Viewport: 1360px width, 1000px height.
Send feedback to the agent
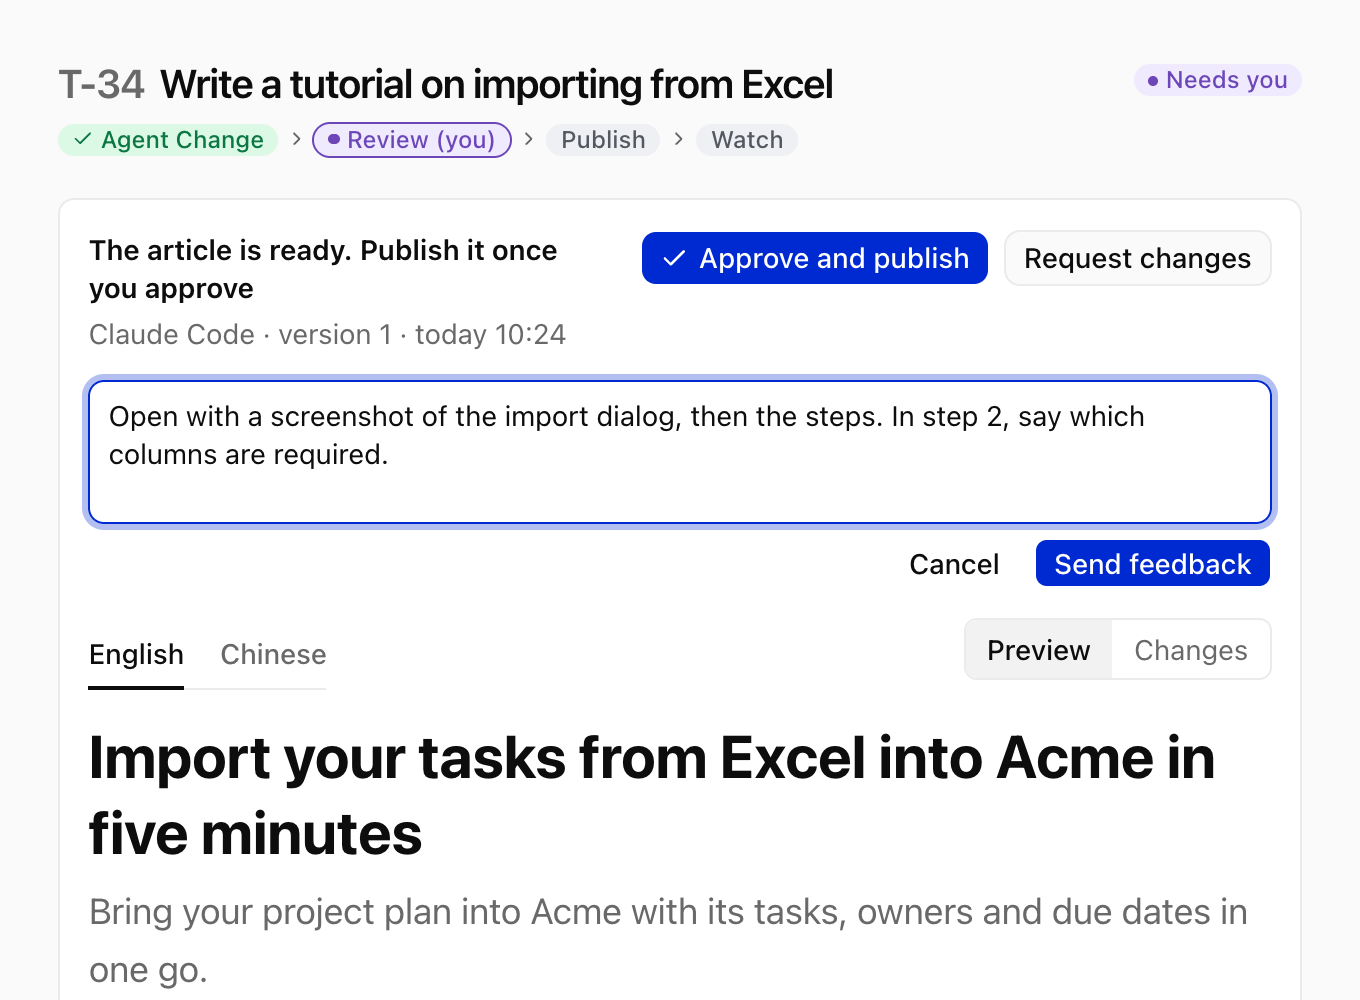pyautogui.click(x=1153, y=564)
